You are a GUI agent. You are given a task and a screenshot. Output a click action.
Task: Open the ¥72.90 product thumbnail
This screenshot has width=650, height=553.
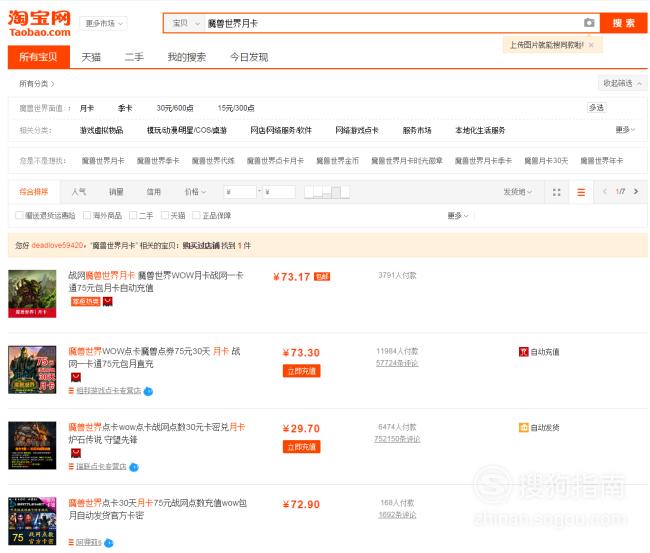click(x=32, y=521)
